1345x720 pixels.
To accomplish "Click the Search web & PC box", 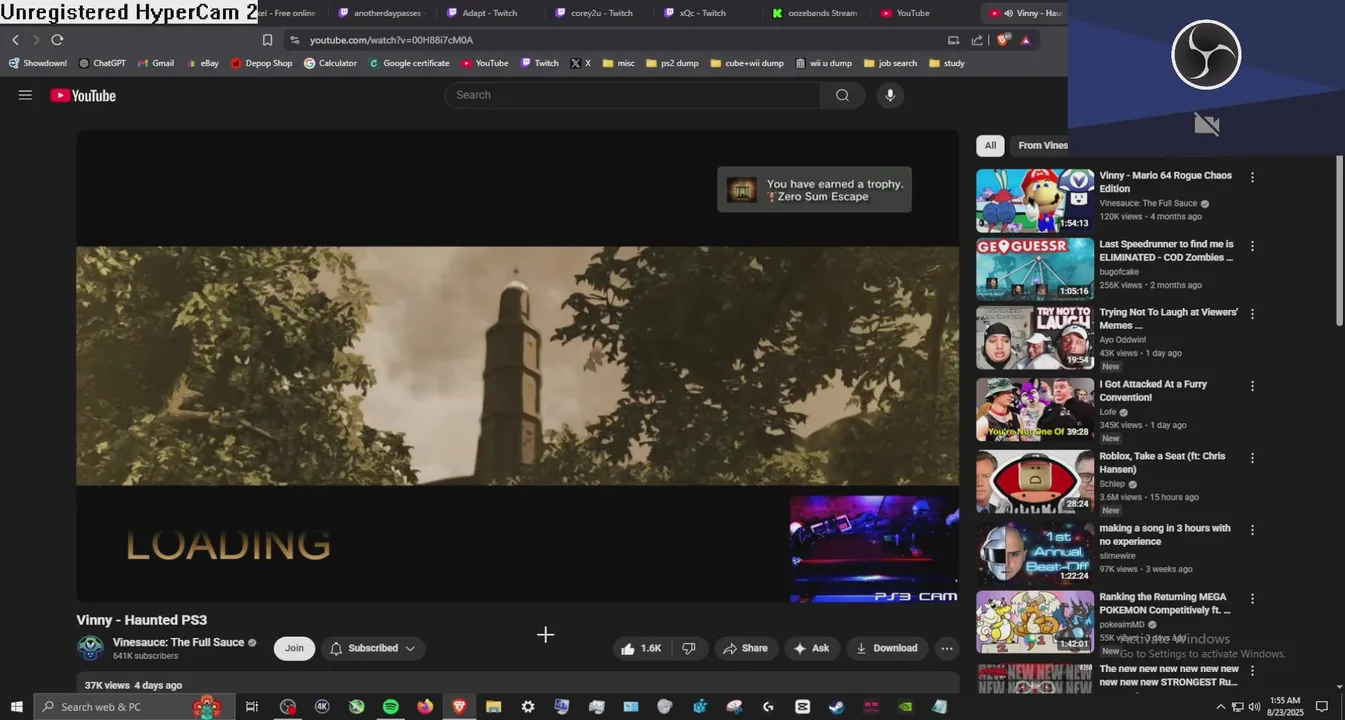I will point(134,706).
